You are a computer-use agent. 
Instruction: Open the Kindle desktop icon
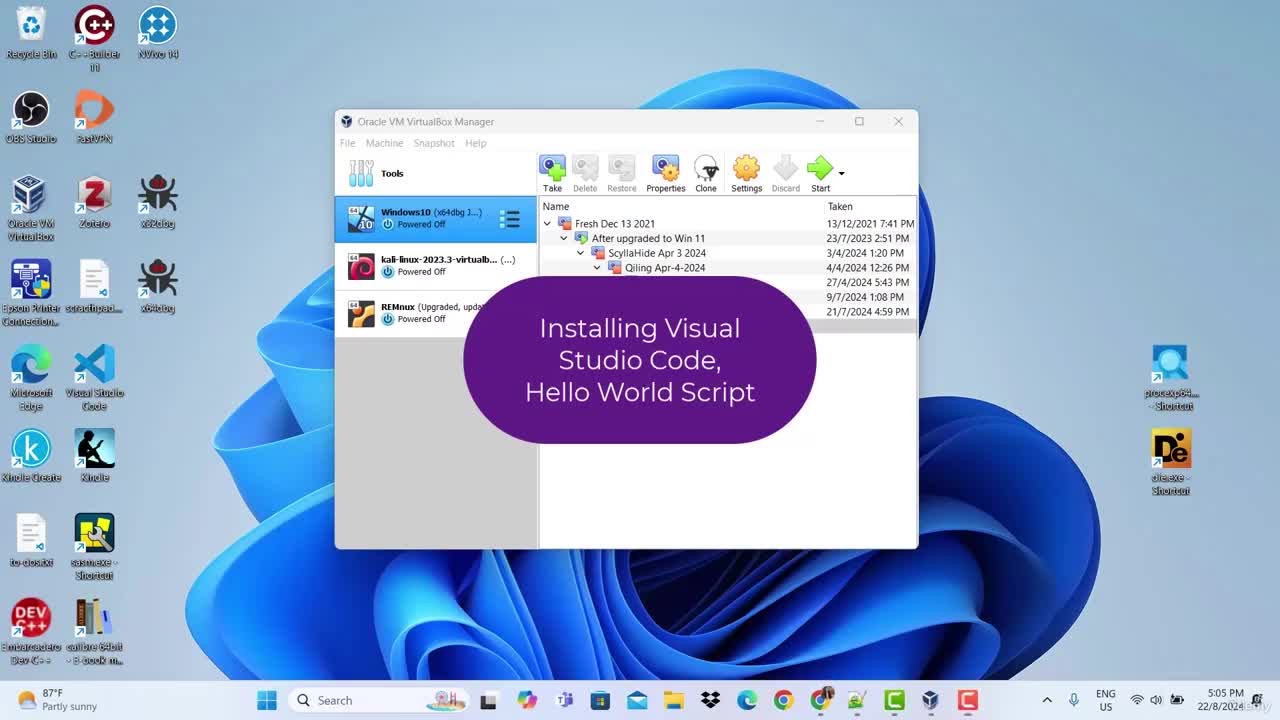94,457
